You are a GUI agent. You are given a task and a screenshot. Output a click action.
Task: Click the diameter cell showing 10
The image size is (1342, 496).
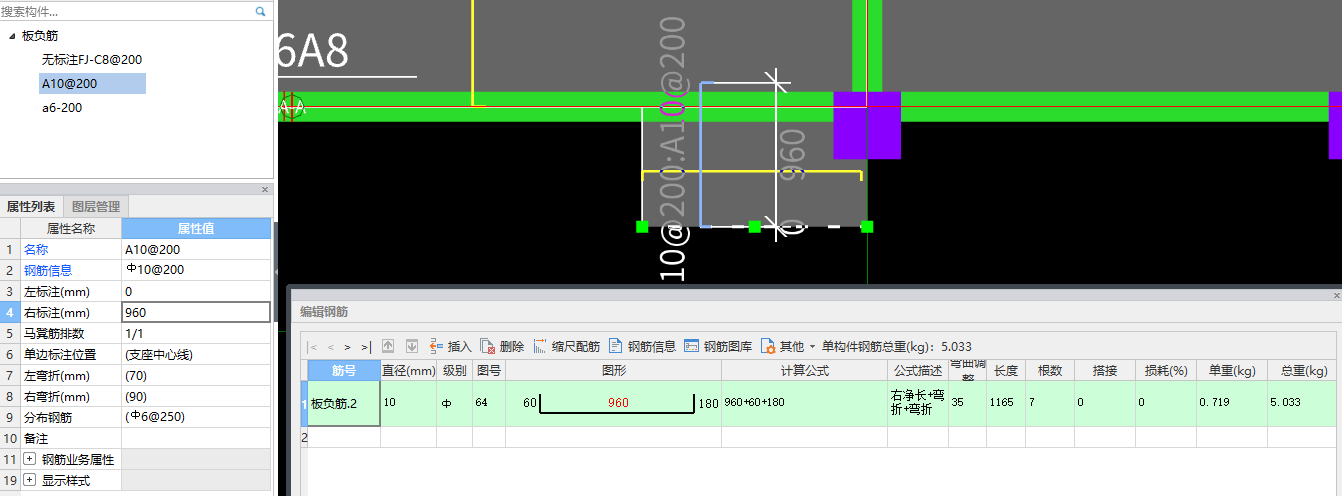point(408,403)
